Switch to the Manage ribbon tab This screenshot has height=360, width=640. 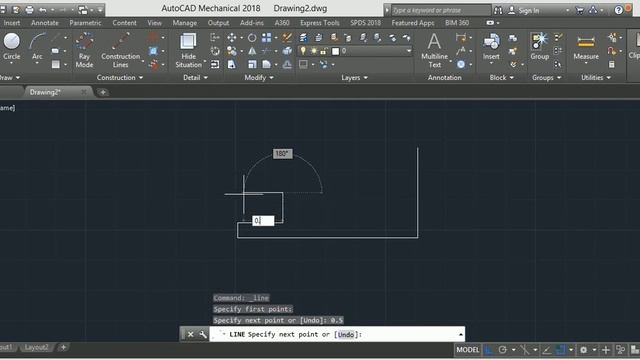coord(184,23)
